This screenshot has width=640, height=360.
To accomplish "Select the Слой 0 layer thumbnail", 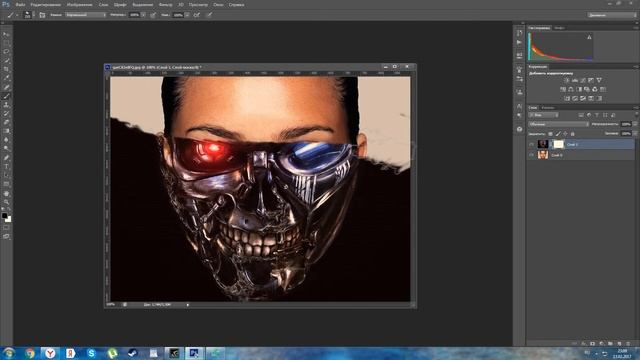I will (x=543, y=155).
